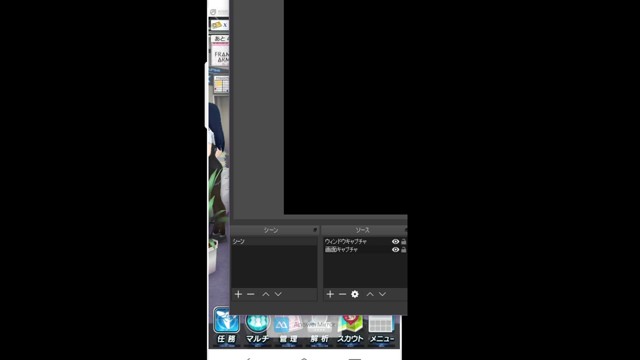Hide the 画面キャプチャ source with its eye icon
Image resolution: width=640 pixels, height=360 pixels.
point(396,249)
